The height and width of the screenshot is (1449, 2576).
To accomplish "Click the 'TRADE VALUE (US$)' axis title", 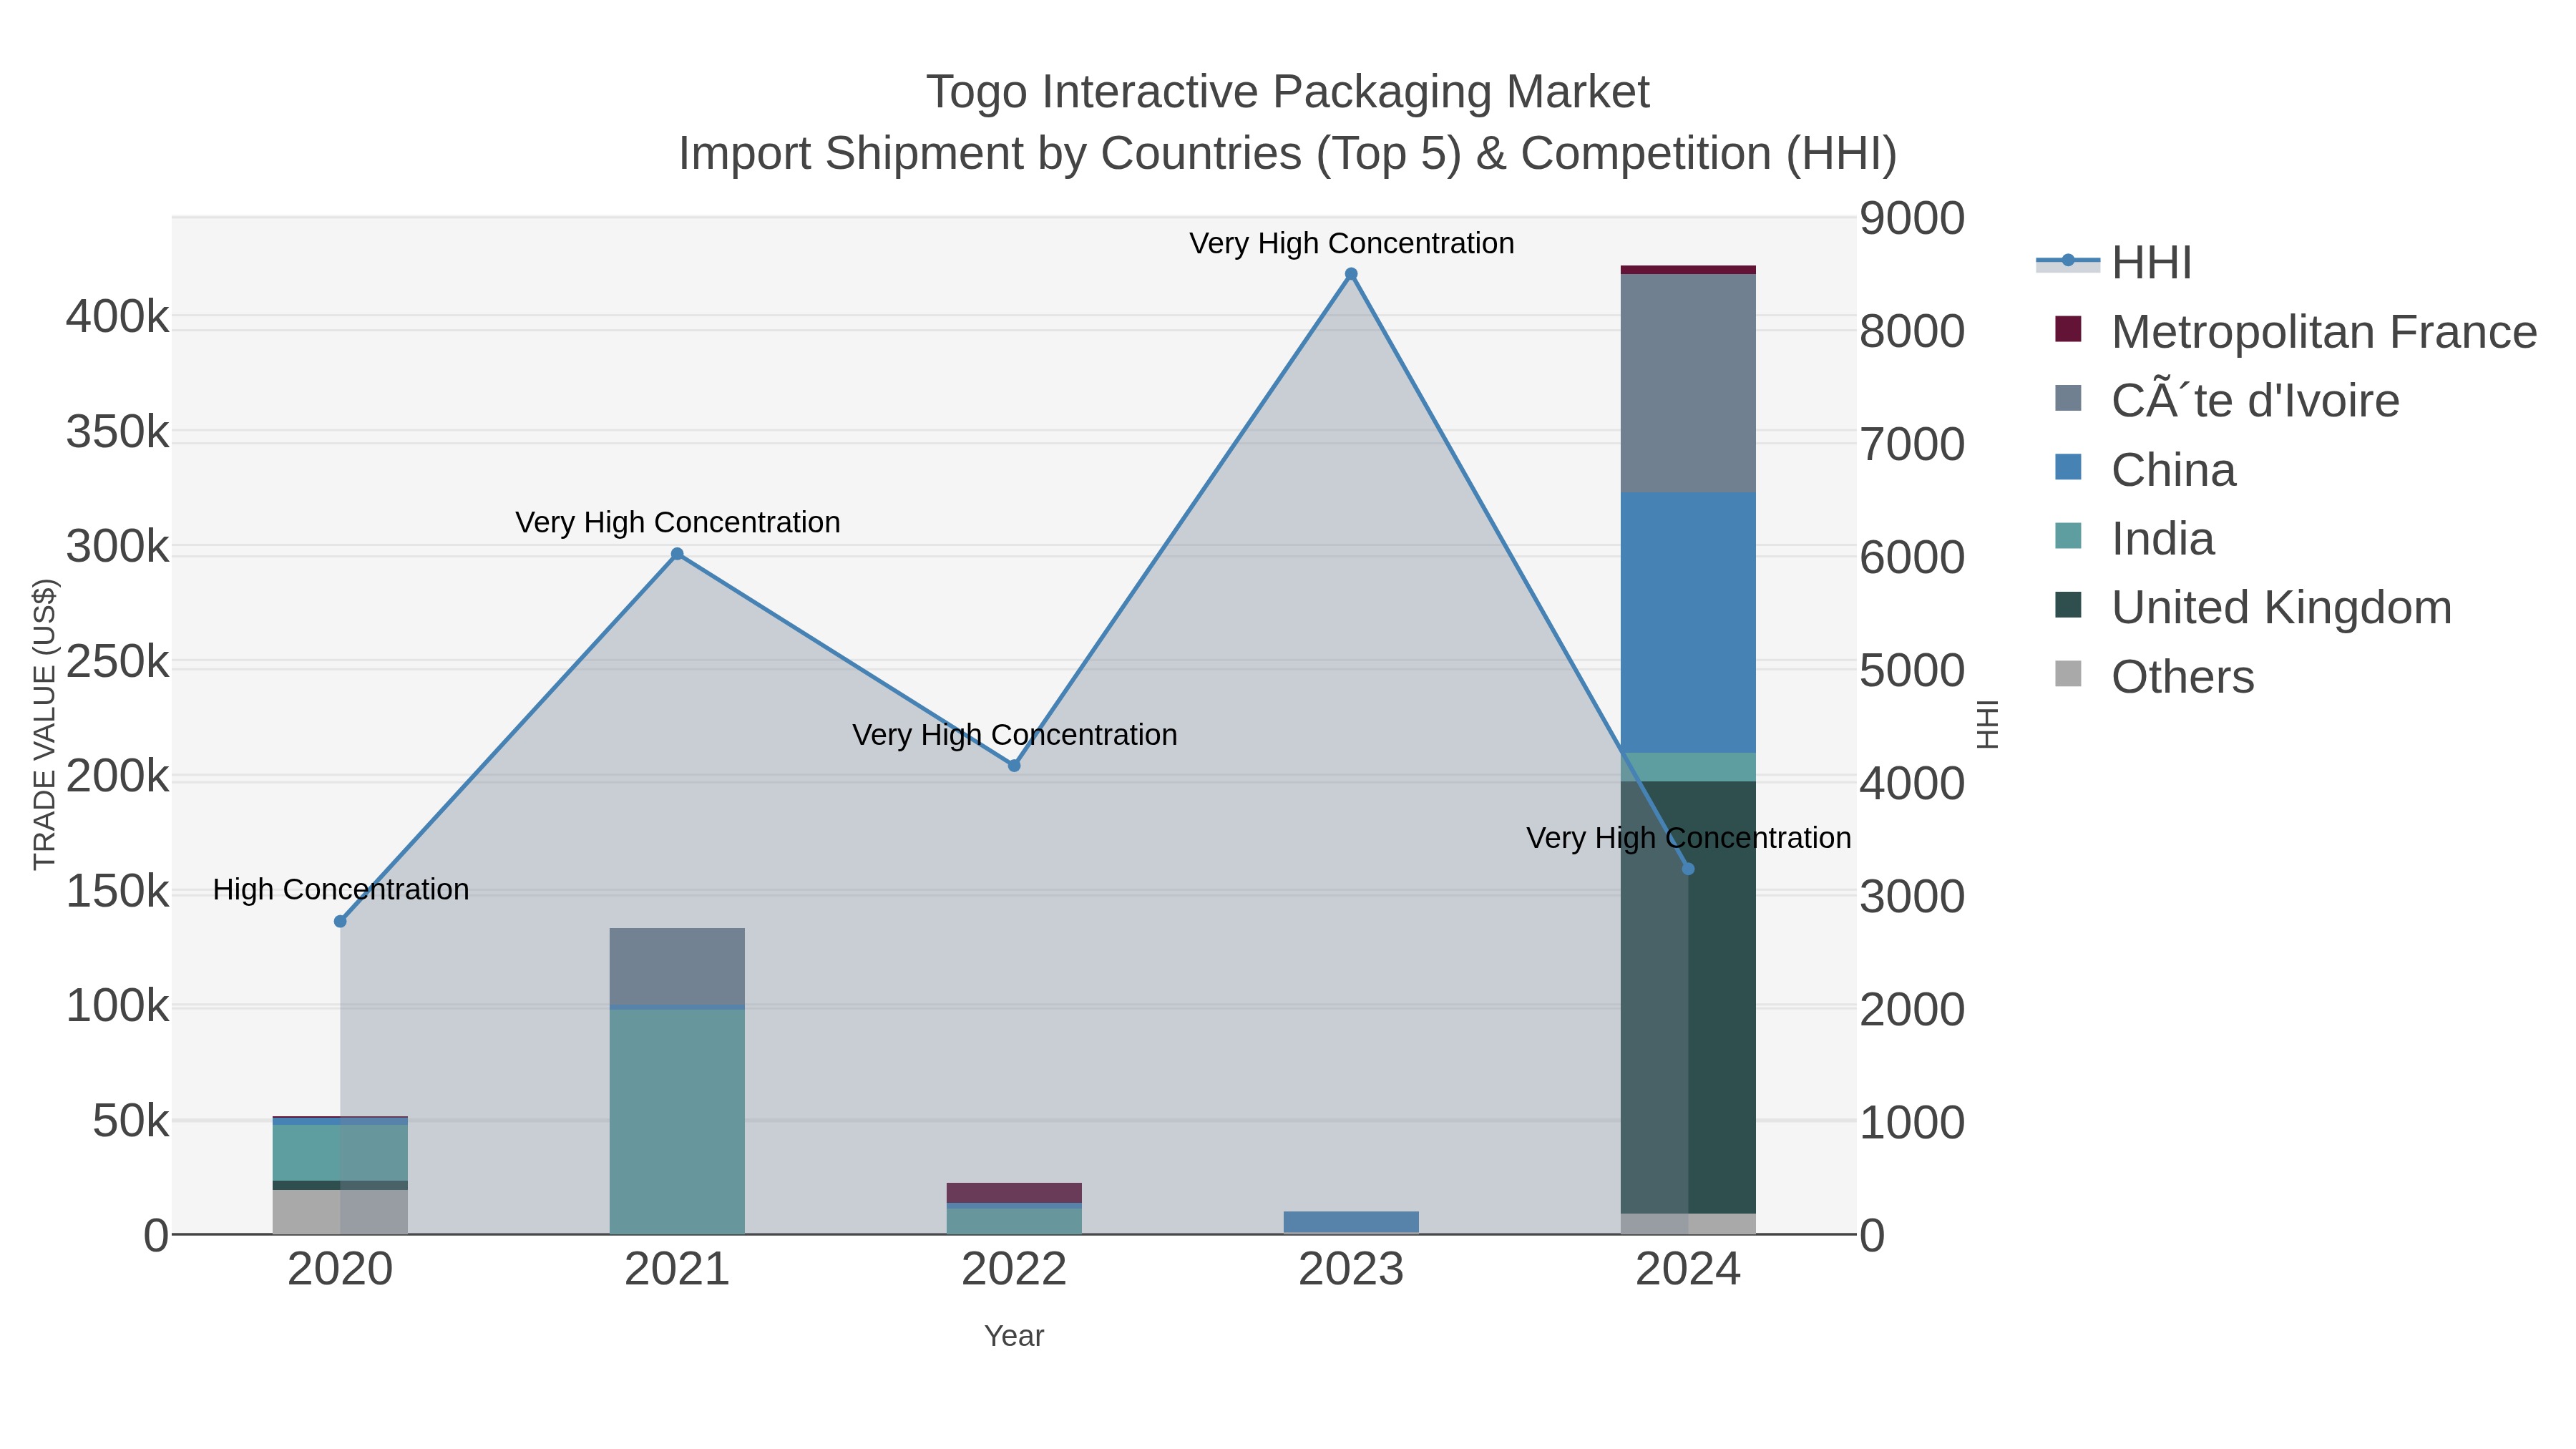I will click(x=45, y=724).
